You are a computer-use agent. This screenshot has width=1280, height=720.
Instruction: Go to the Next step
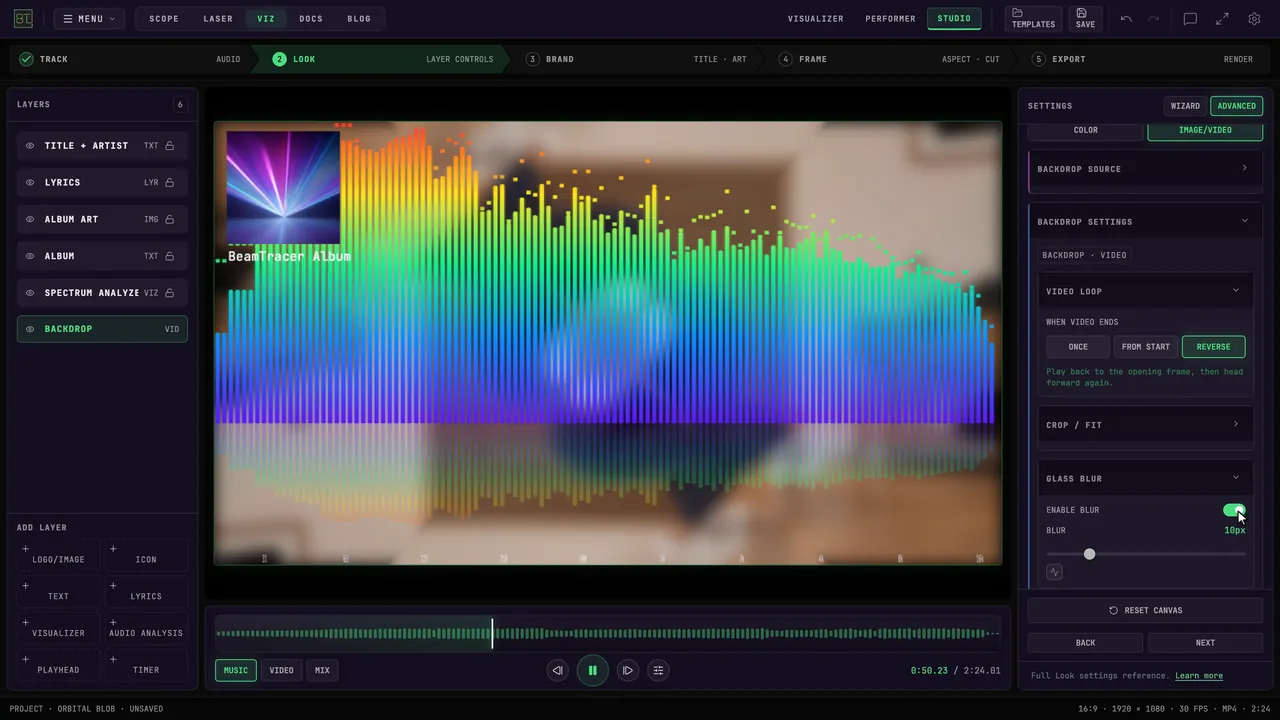point(1206,643)
